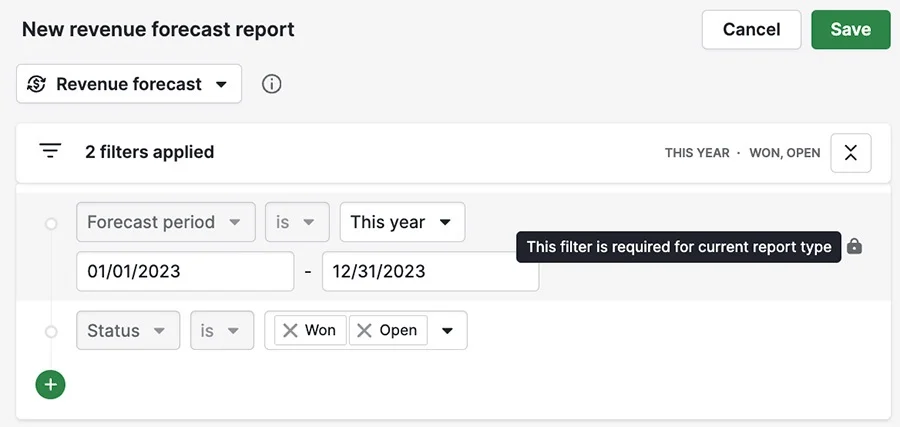Click the '2 filters applied' header
Screen dimensions: 900x427
coord(150,152)
